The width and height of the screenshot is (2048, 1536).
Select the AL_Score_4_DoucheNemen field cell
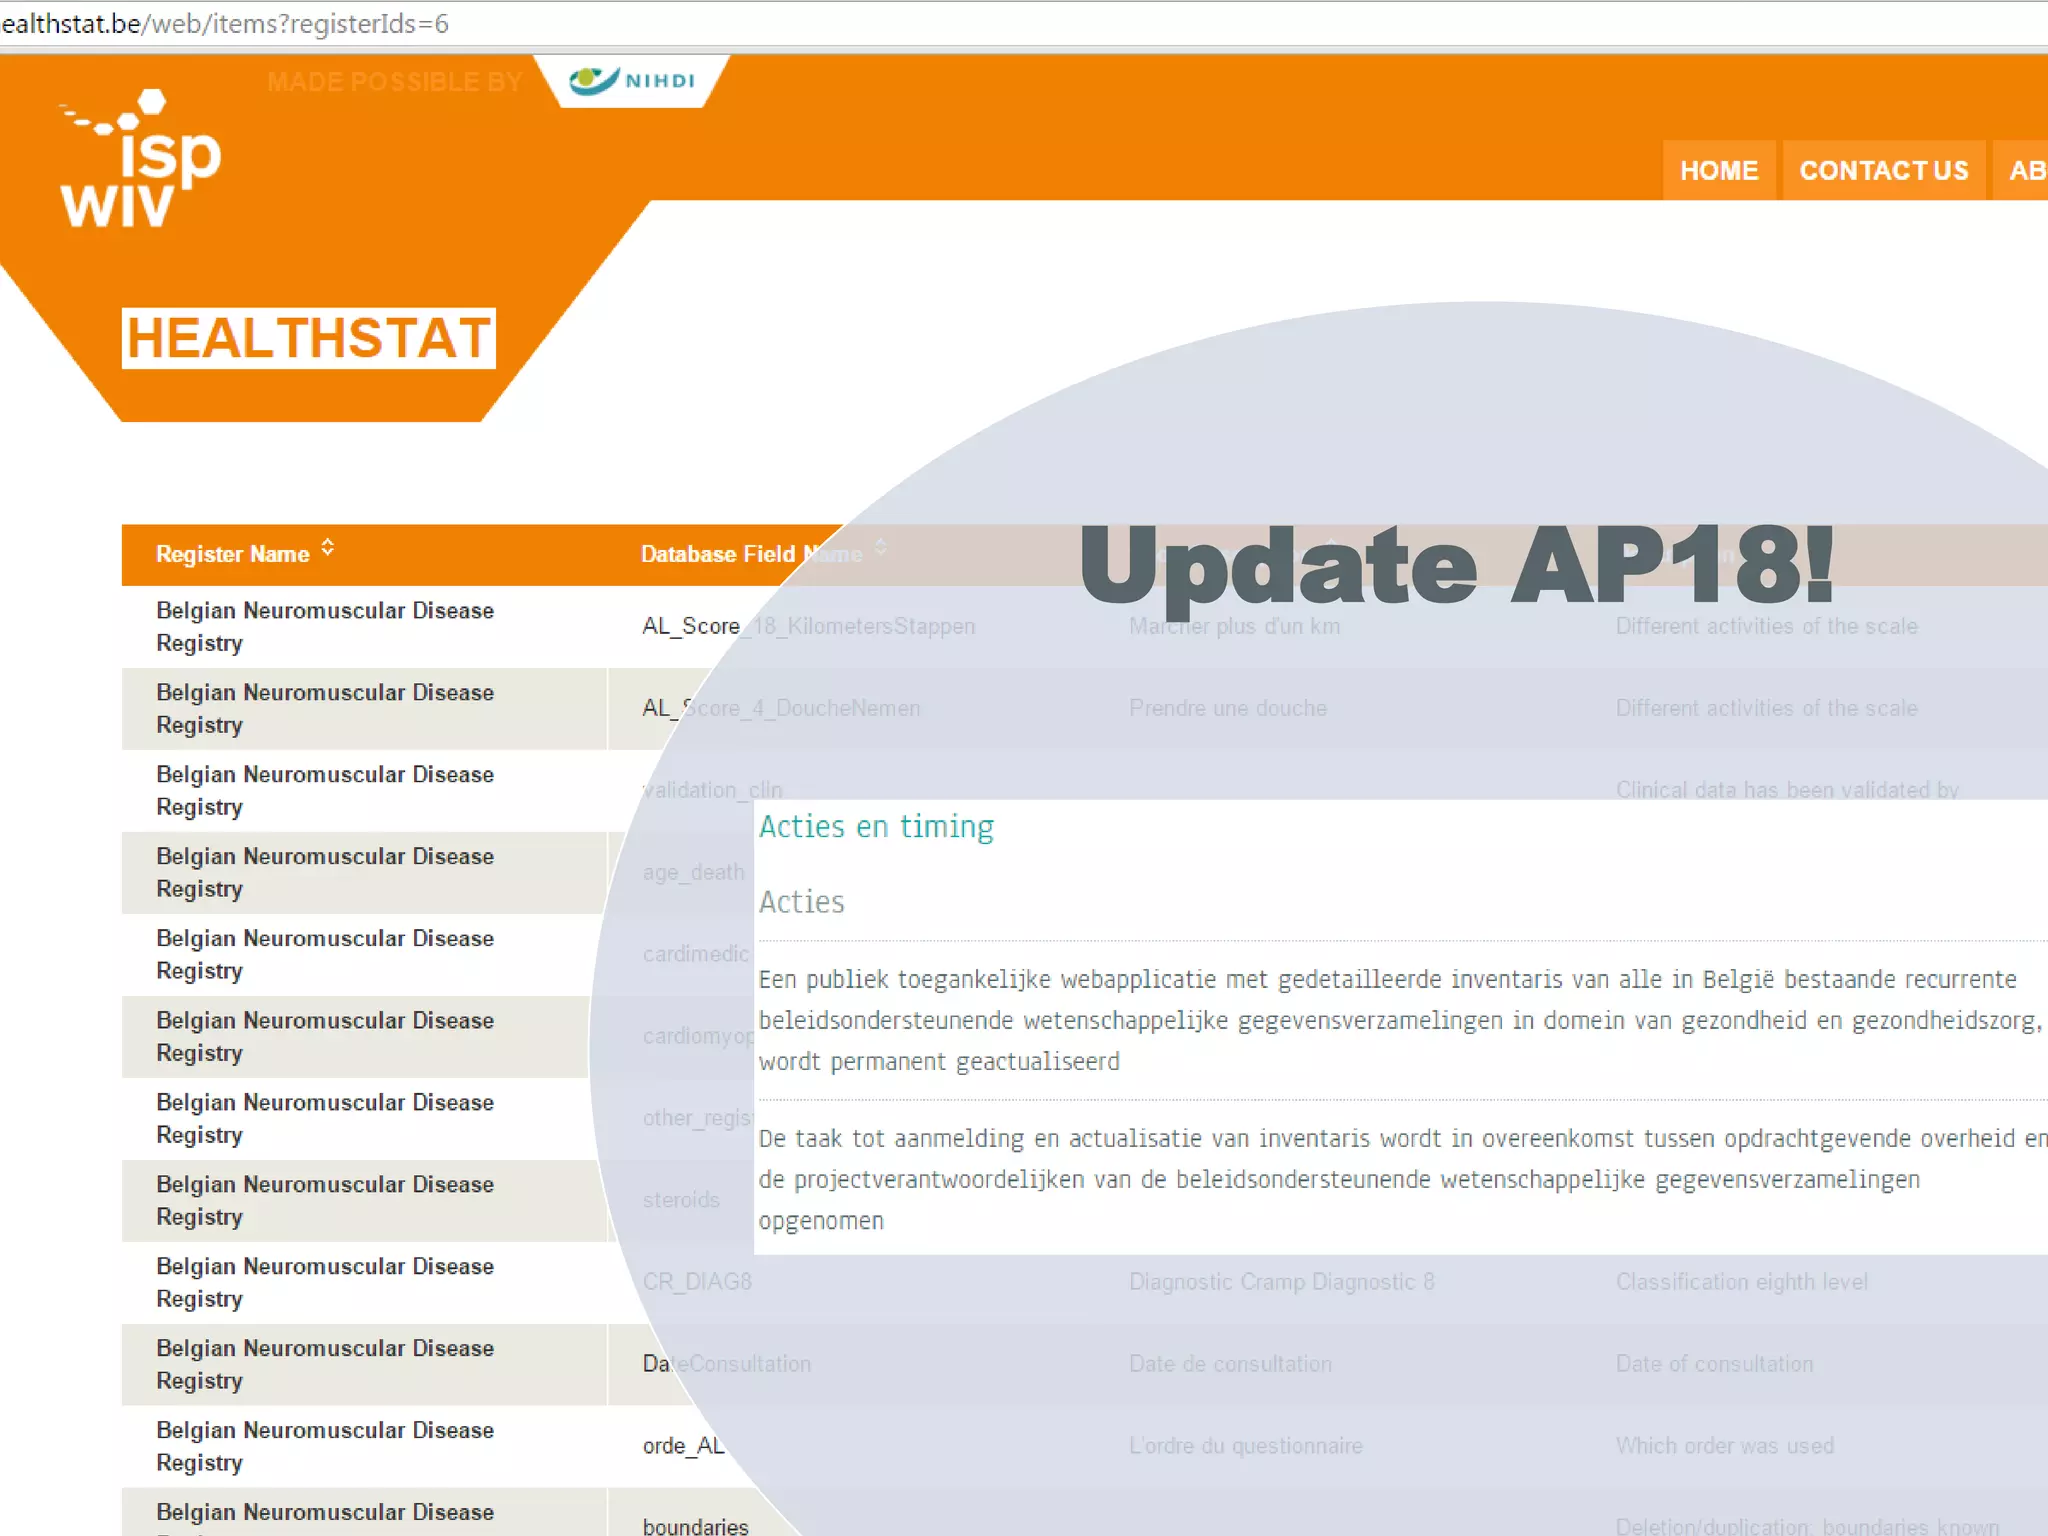[781, 708]
